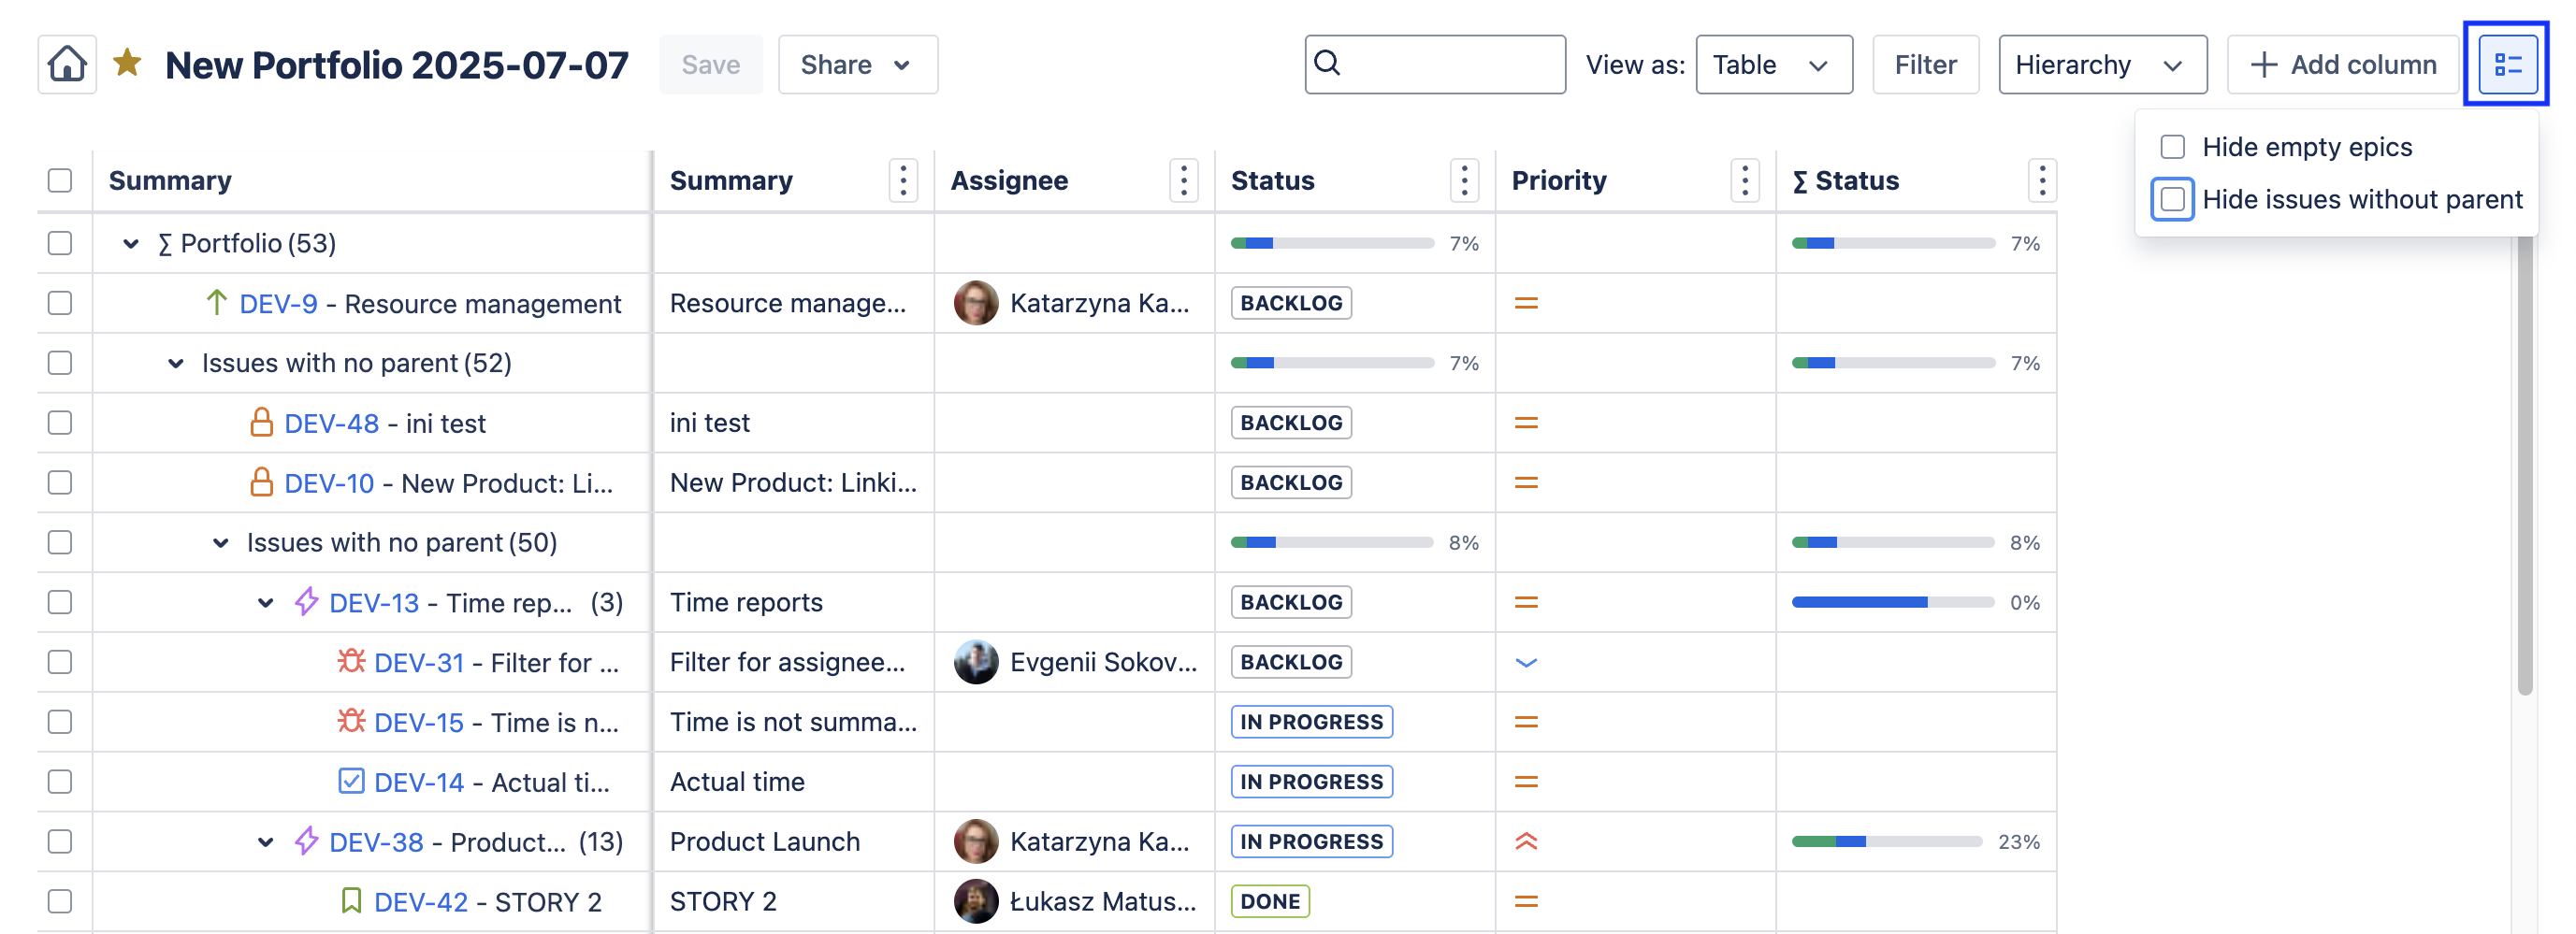Select the DEV-9 row checkbox
The width and height of the screenshot is (2576, 934).
pyautogui.click(x=60, y=303)
